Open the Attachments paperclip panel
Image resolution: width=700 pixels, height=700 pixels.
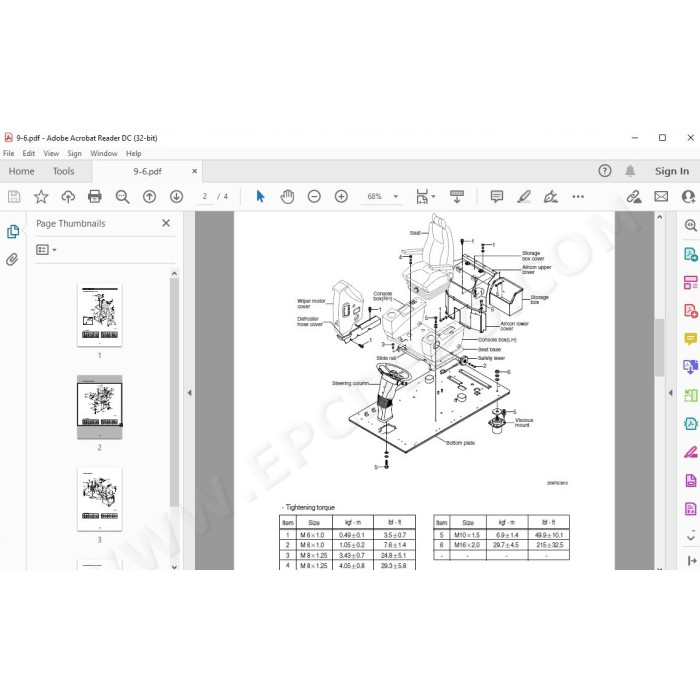12,259
